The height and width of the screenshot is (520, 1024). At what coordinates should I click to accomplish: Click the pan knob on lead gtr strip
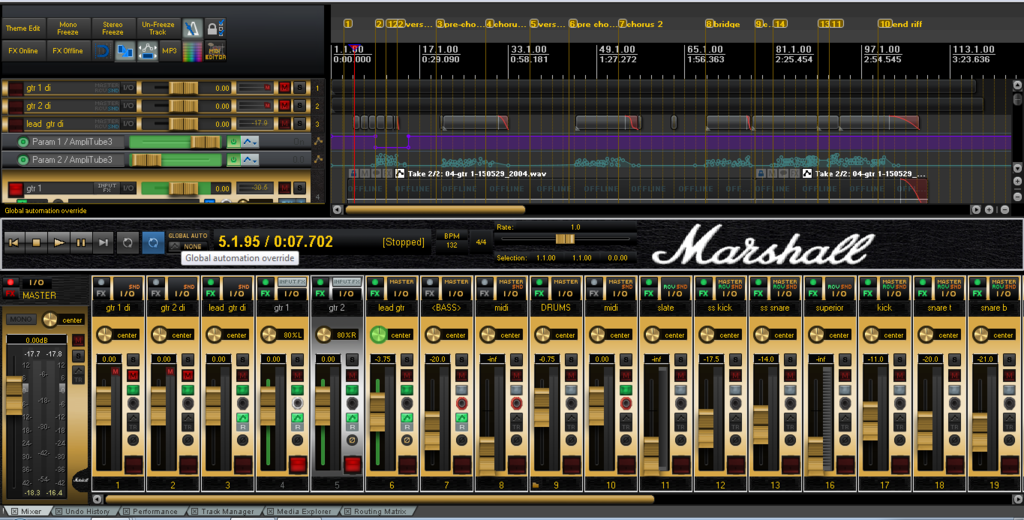coord(379,334)
